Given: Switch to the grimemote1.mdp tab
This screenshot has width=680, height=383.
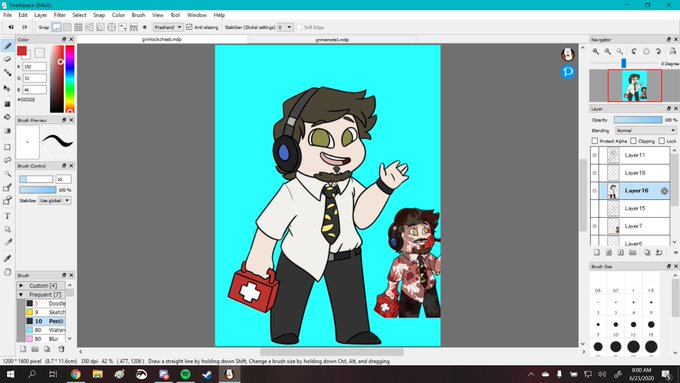Looking at the screenshot, I should click(332, 39).
